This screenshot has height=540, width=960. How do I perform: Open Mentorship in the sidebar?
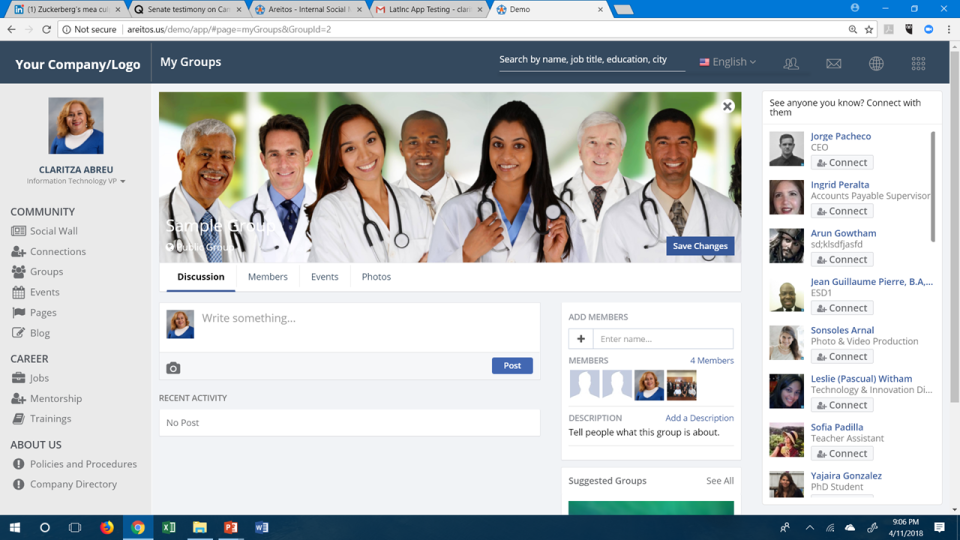coord(47,399)
